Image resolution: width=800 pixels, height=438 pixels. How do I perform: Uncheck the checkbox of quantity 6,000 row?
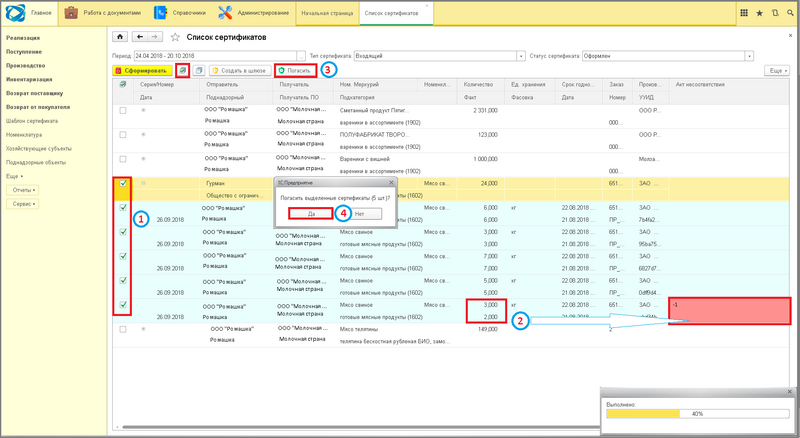pos(122,207)
